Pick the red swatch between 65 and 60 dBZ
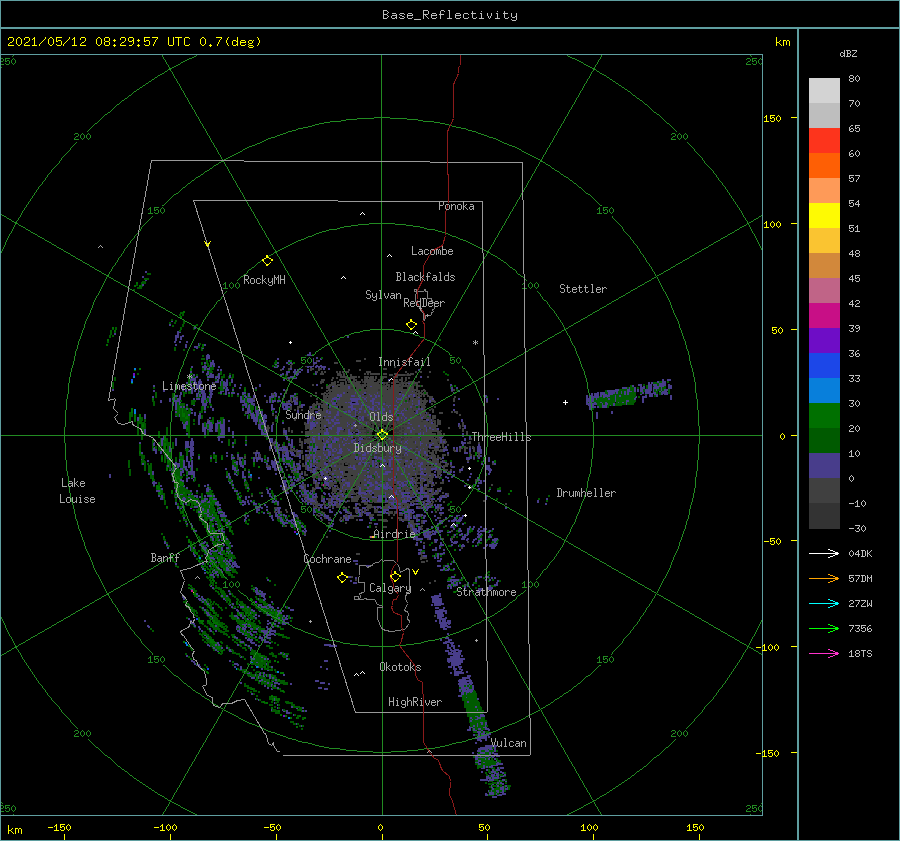This screenshot has width=900, height=841. 824,141
